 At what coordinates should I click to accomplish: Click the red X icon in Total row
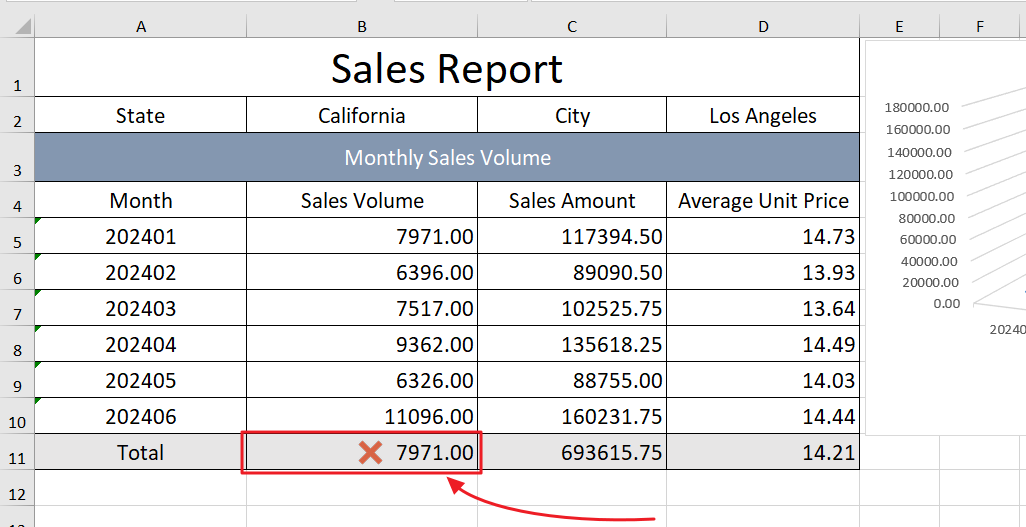click(x=370, y=452)
